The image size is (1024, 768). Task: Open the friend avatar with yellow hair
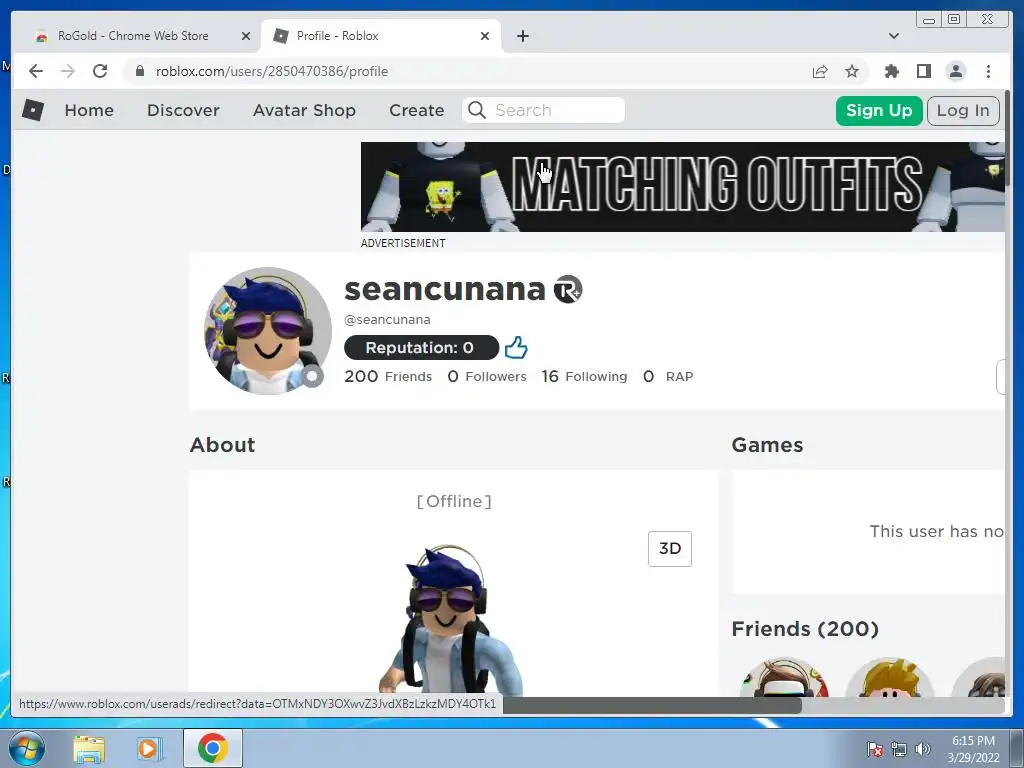click(889, 677)
